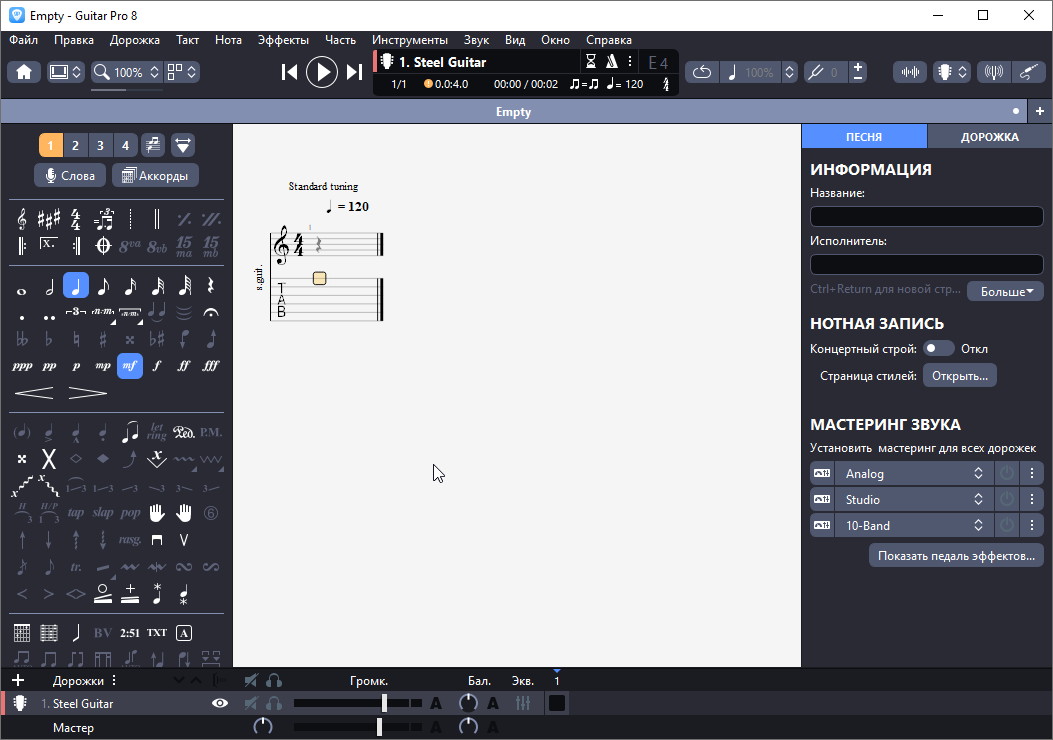Screen dimensions: 1053x740
Task: Open Дорожки options three-dot menu
Action: pyautogui.click(x=113, y=680)
